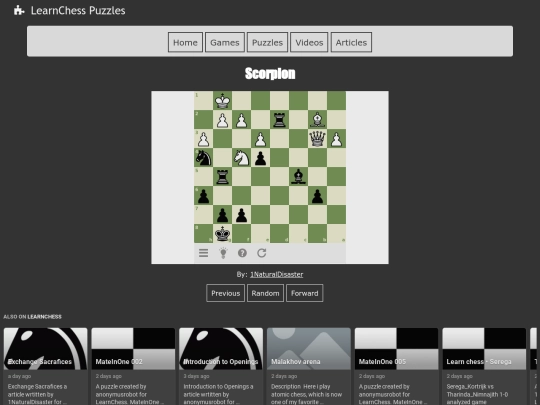The image size is (540, 405).
Task: Select the white bishop on b2
Action: click(317, 120)
